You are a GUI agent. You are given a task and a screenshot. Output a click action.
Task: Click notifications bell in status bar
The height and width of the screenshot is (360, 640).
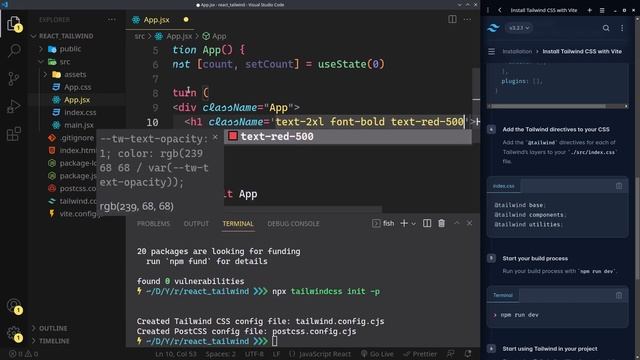(x=468, y=353)
